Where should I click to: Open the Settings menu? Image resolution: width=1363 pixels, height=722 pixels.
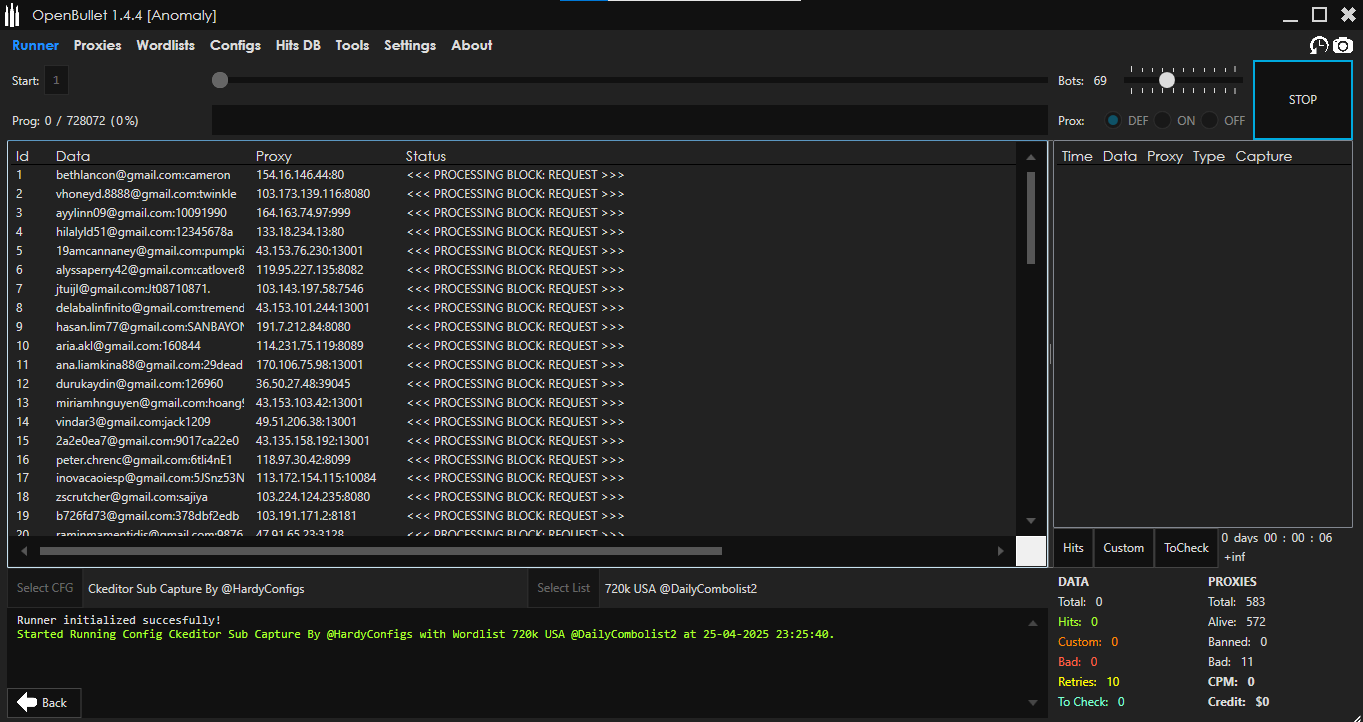[410, 45]
